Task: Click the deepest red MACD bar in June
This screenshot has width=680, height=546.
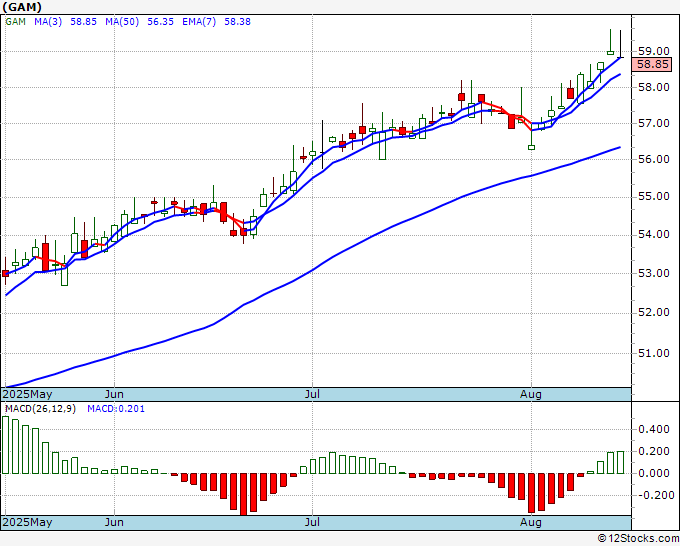Action: pos(243,494)
